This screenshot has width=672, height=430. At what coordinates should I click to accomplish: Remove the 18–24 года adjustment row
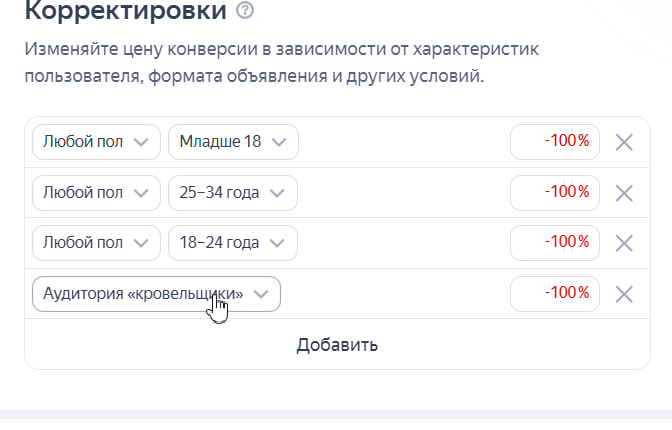tap(624, 243)
